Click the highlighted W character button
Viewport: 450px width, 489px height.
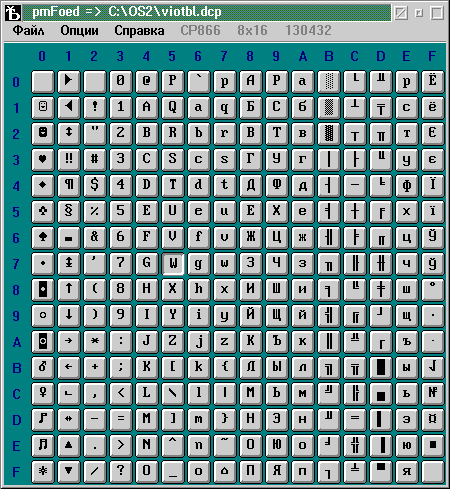pos(173,263)
